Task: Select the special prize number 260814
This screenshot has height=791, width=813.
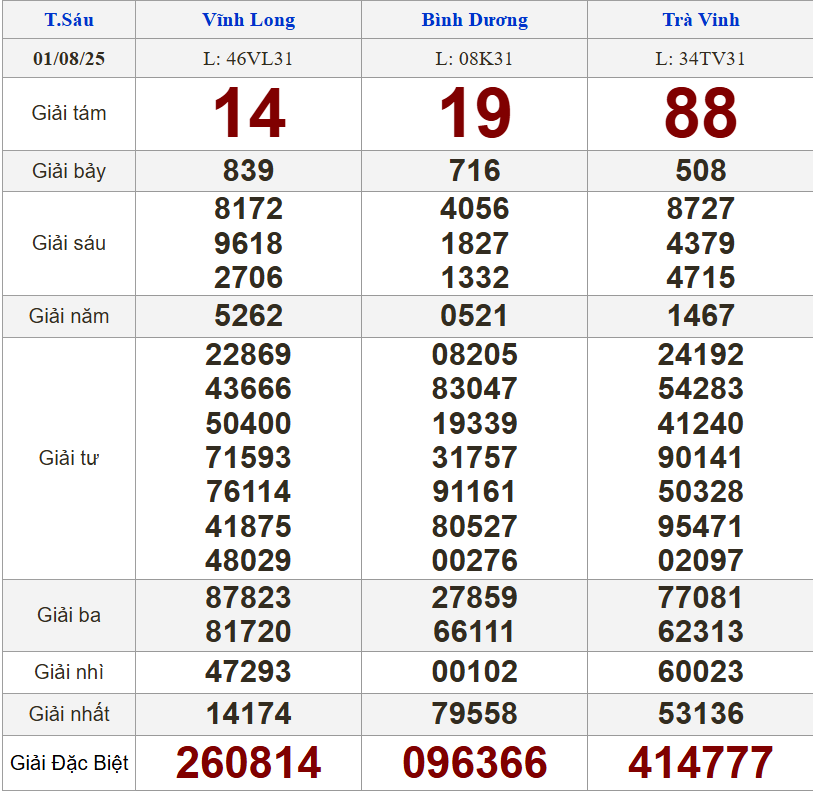Action: (x=248, y=763)
